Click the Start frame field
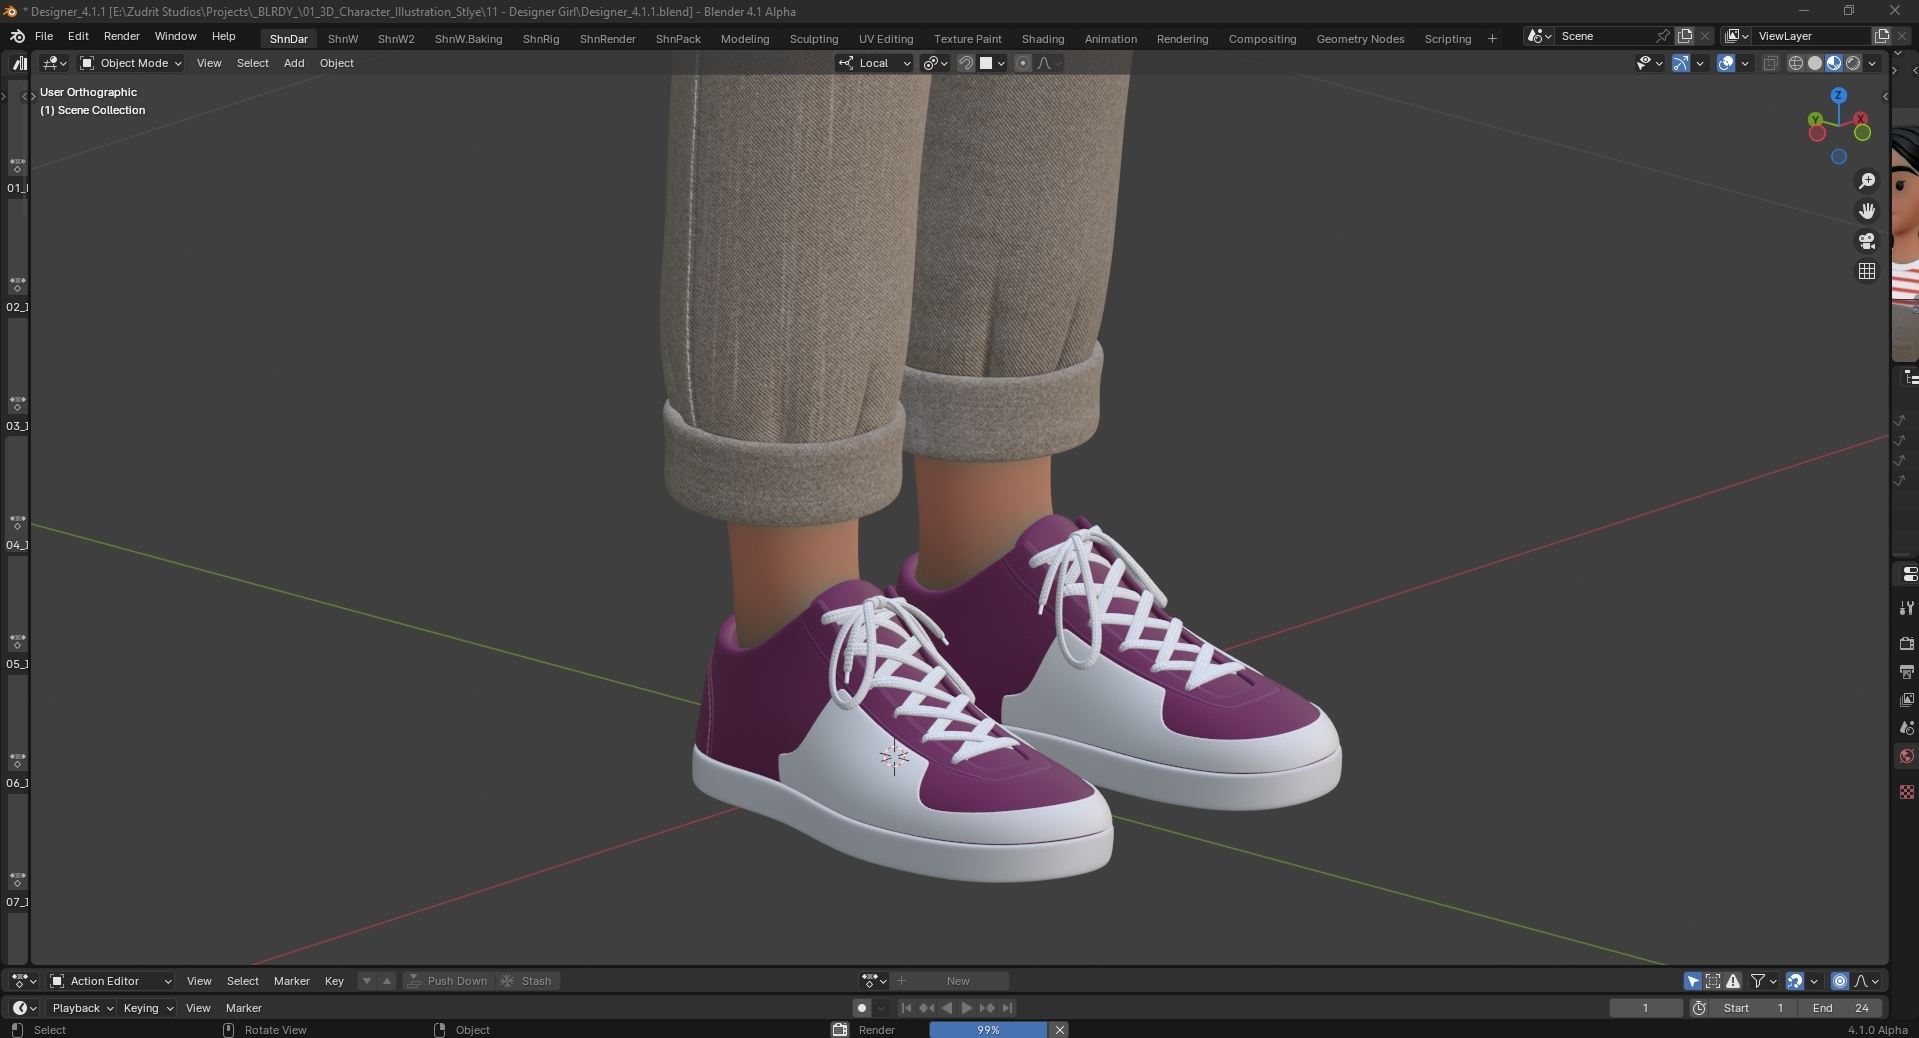 coord(1755,1008)
